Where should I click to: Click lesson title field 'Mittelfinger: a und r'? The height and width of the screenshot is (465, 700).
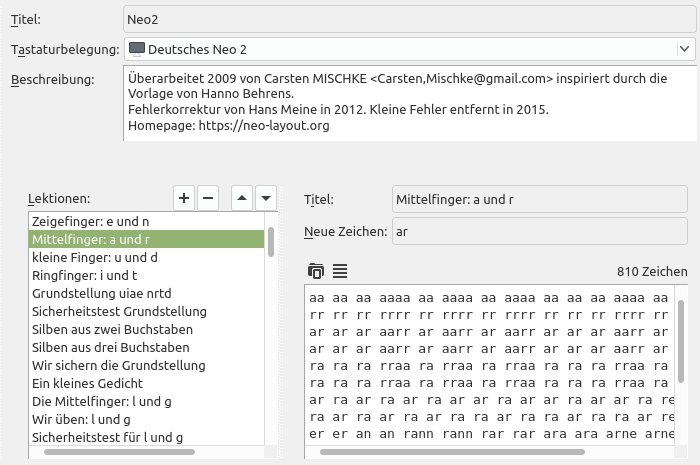540,199
